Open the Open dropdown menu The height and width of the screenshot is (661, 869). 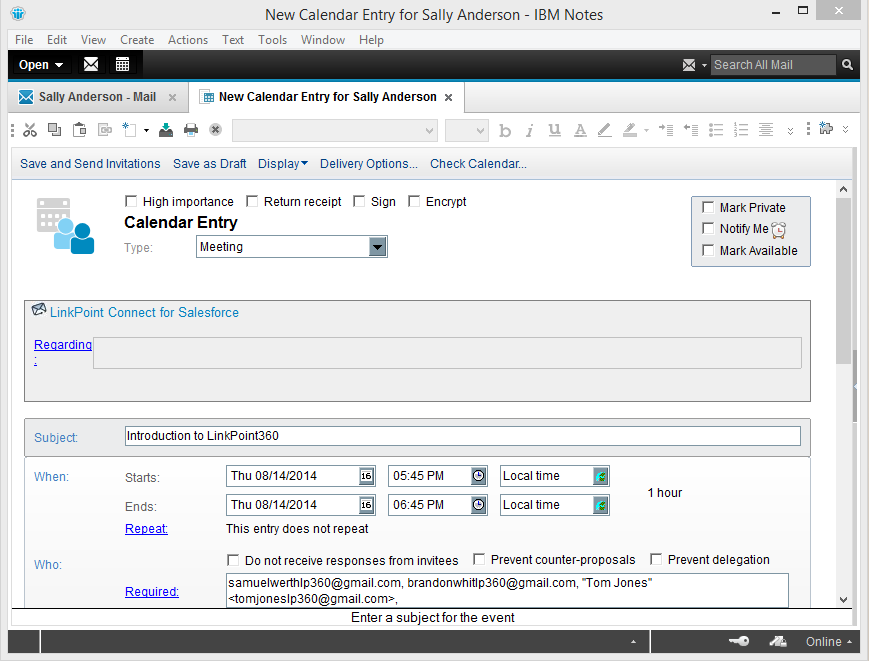tap(41, 65)
